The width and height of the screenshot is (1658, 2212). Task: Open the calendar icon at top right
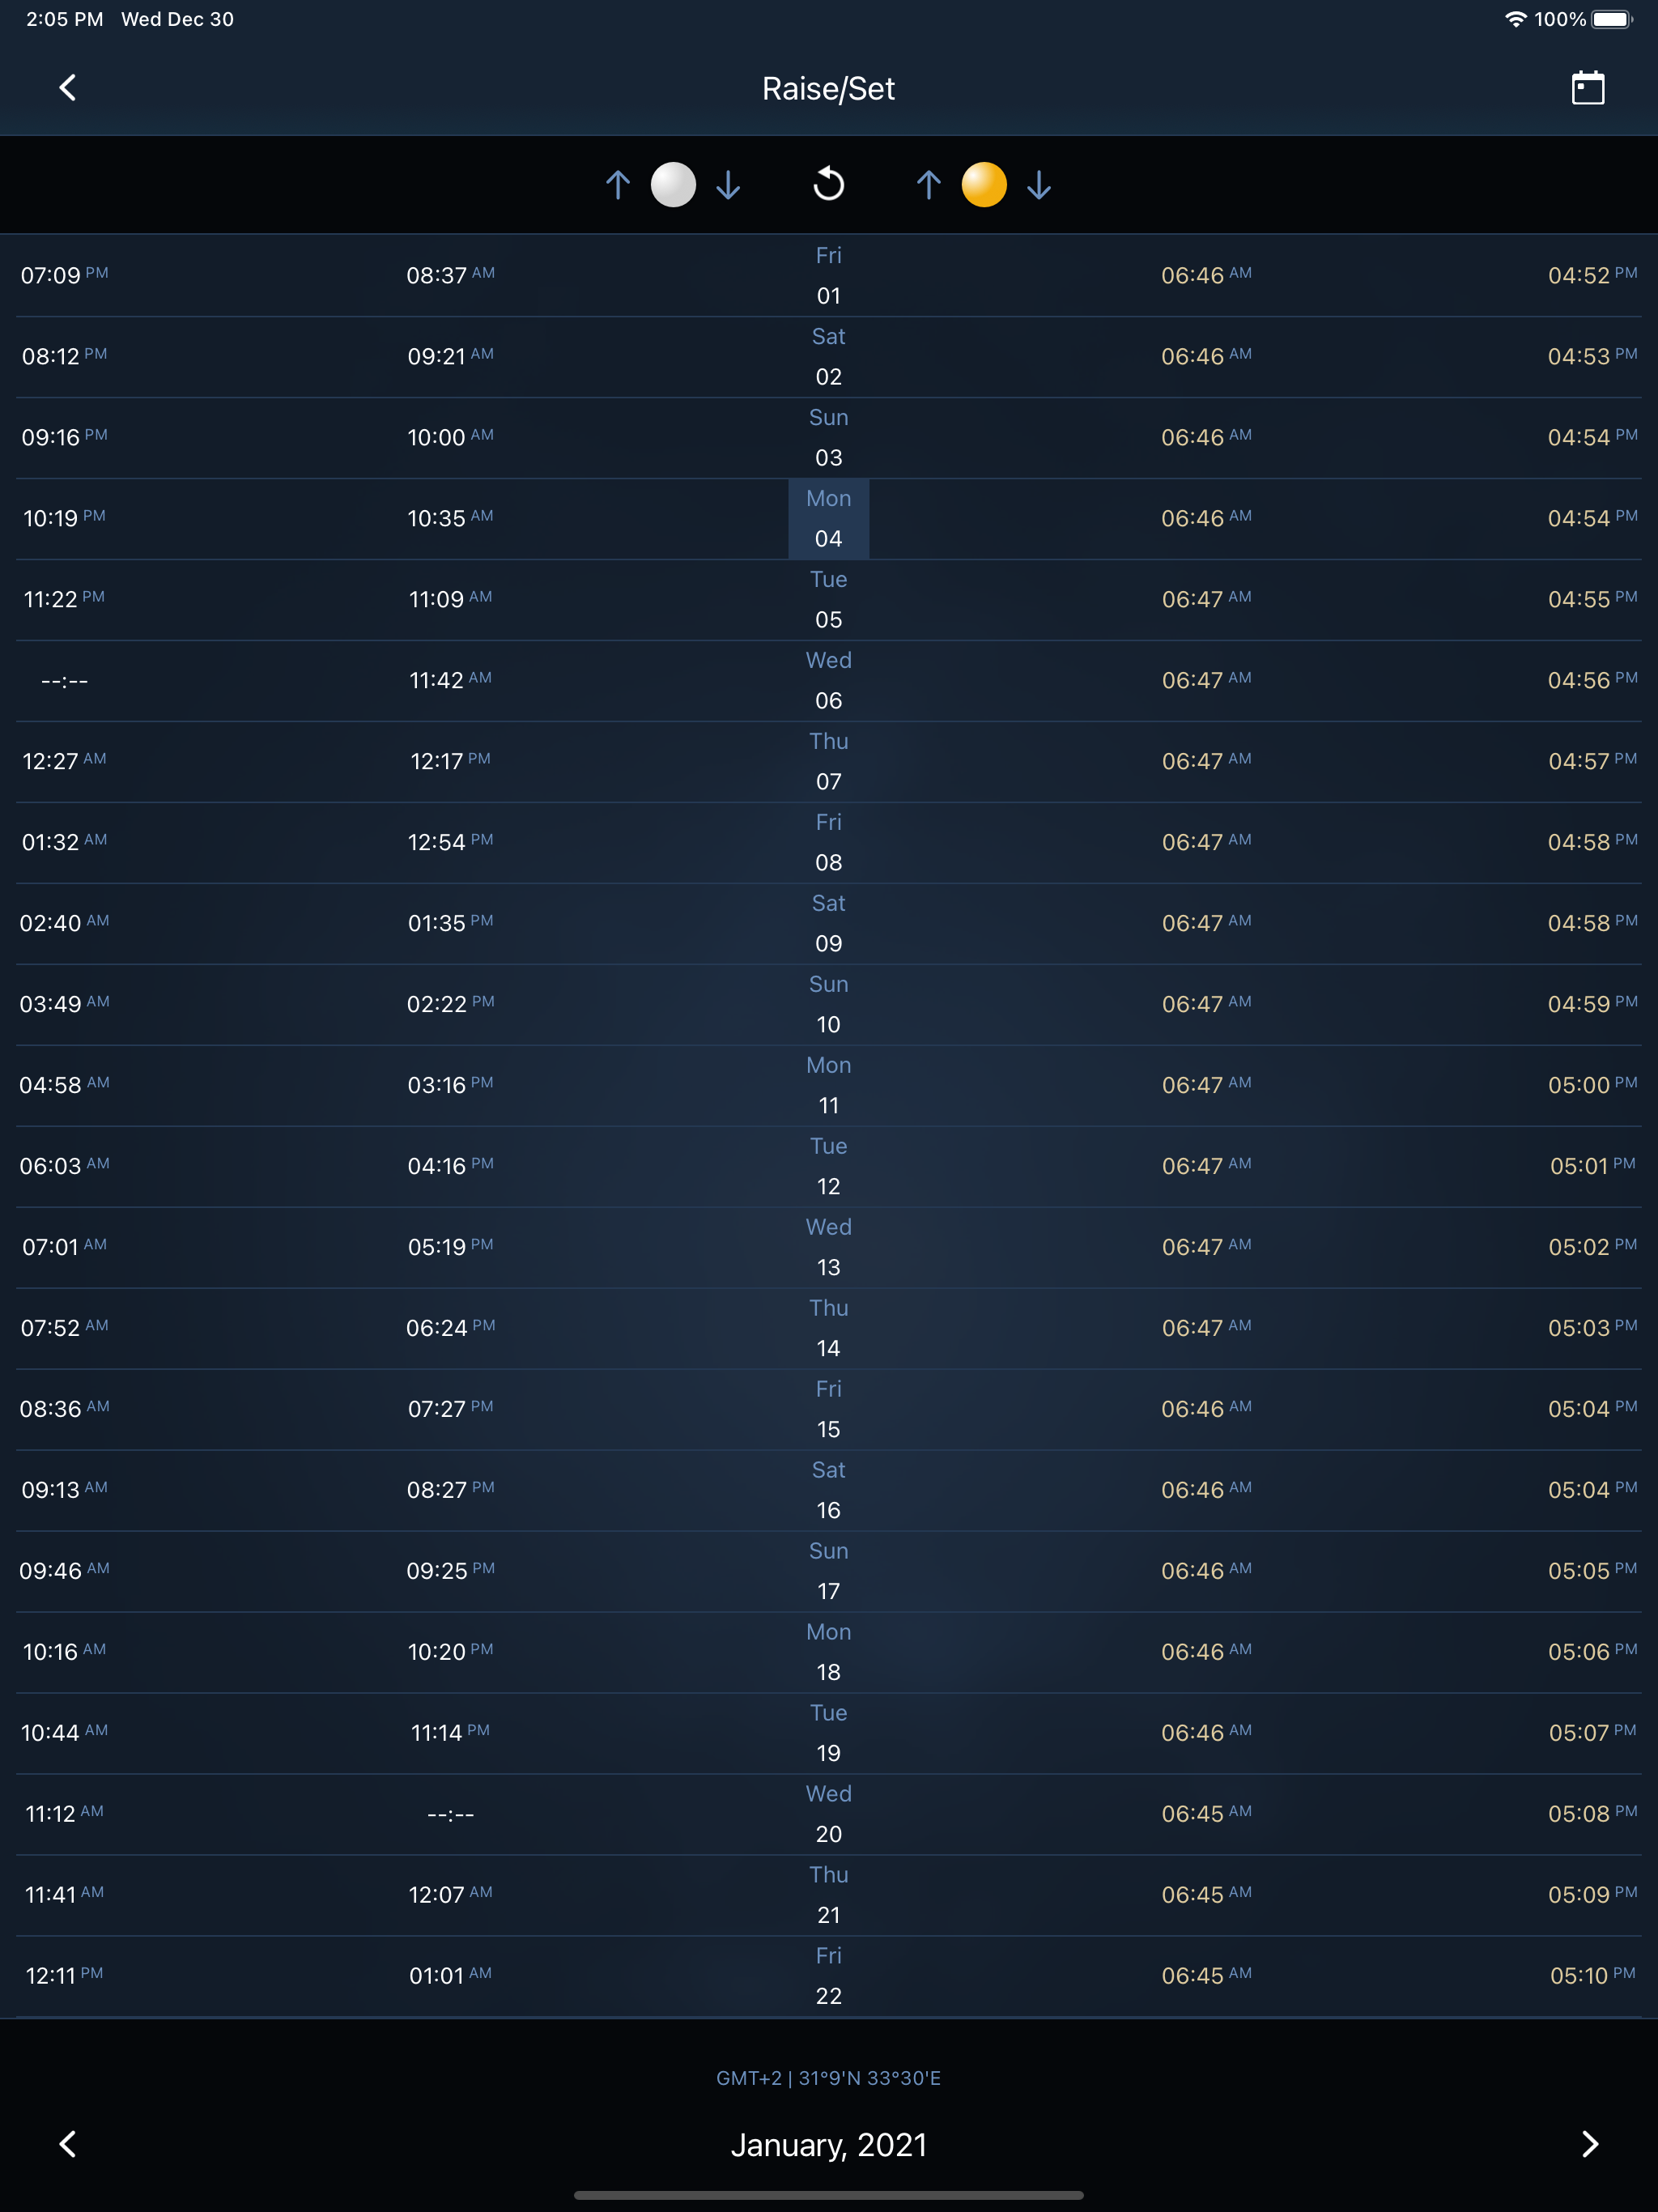1589,87
